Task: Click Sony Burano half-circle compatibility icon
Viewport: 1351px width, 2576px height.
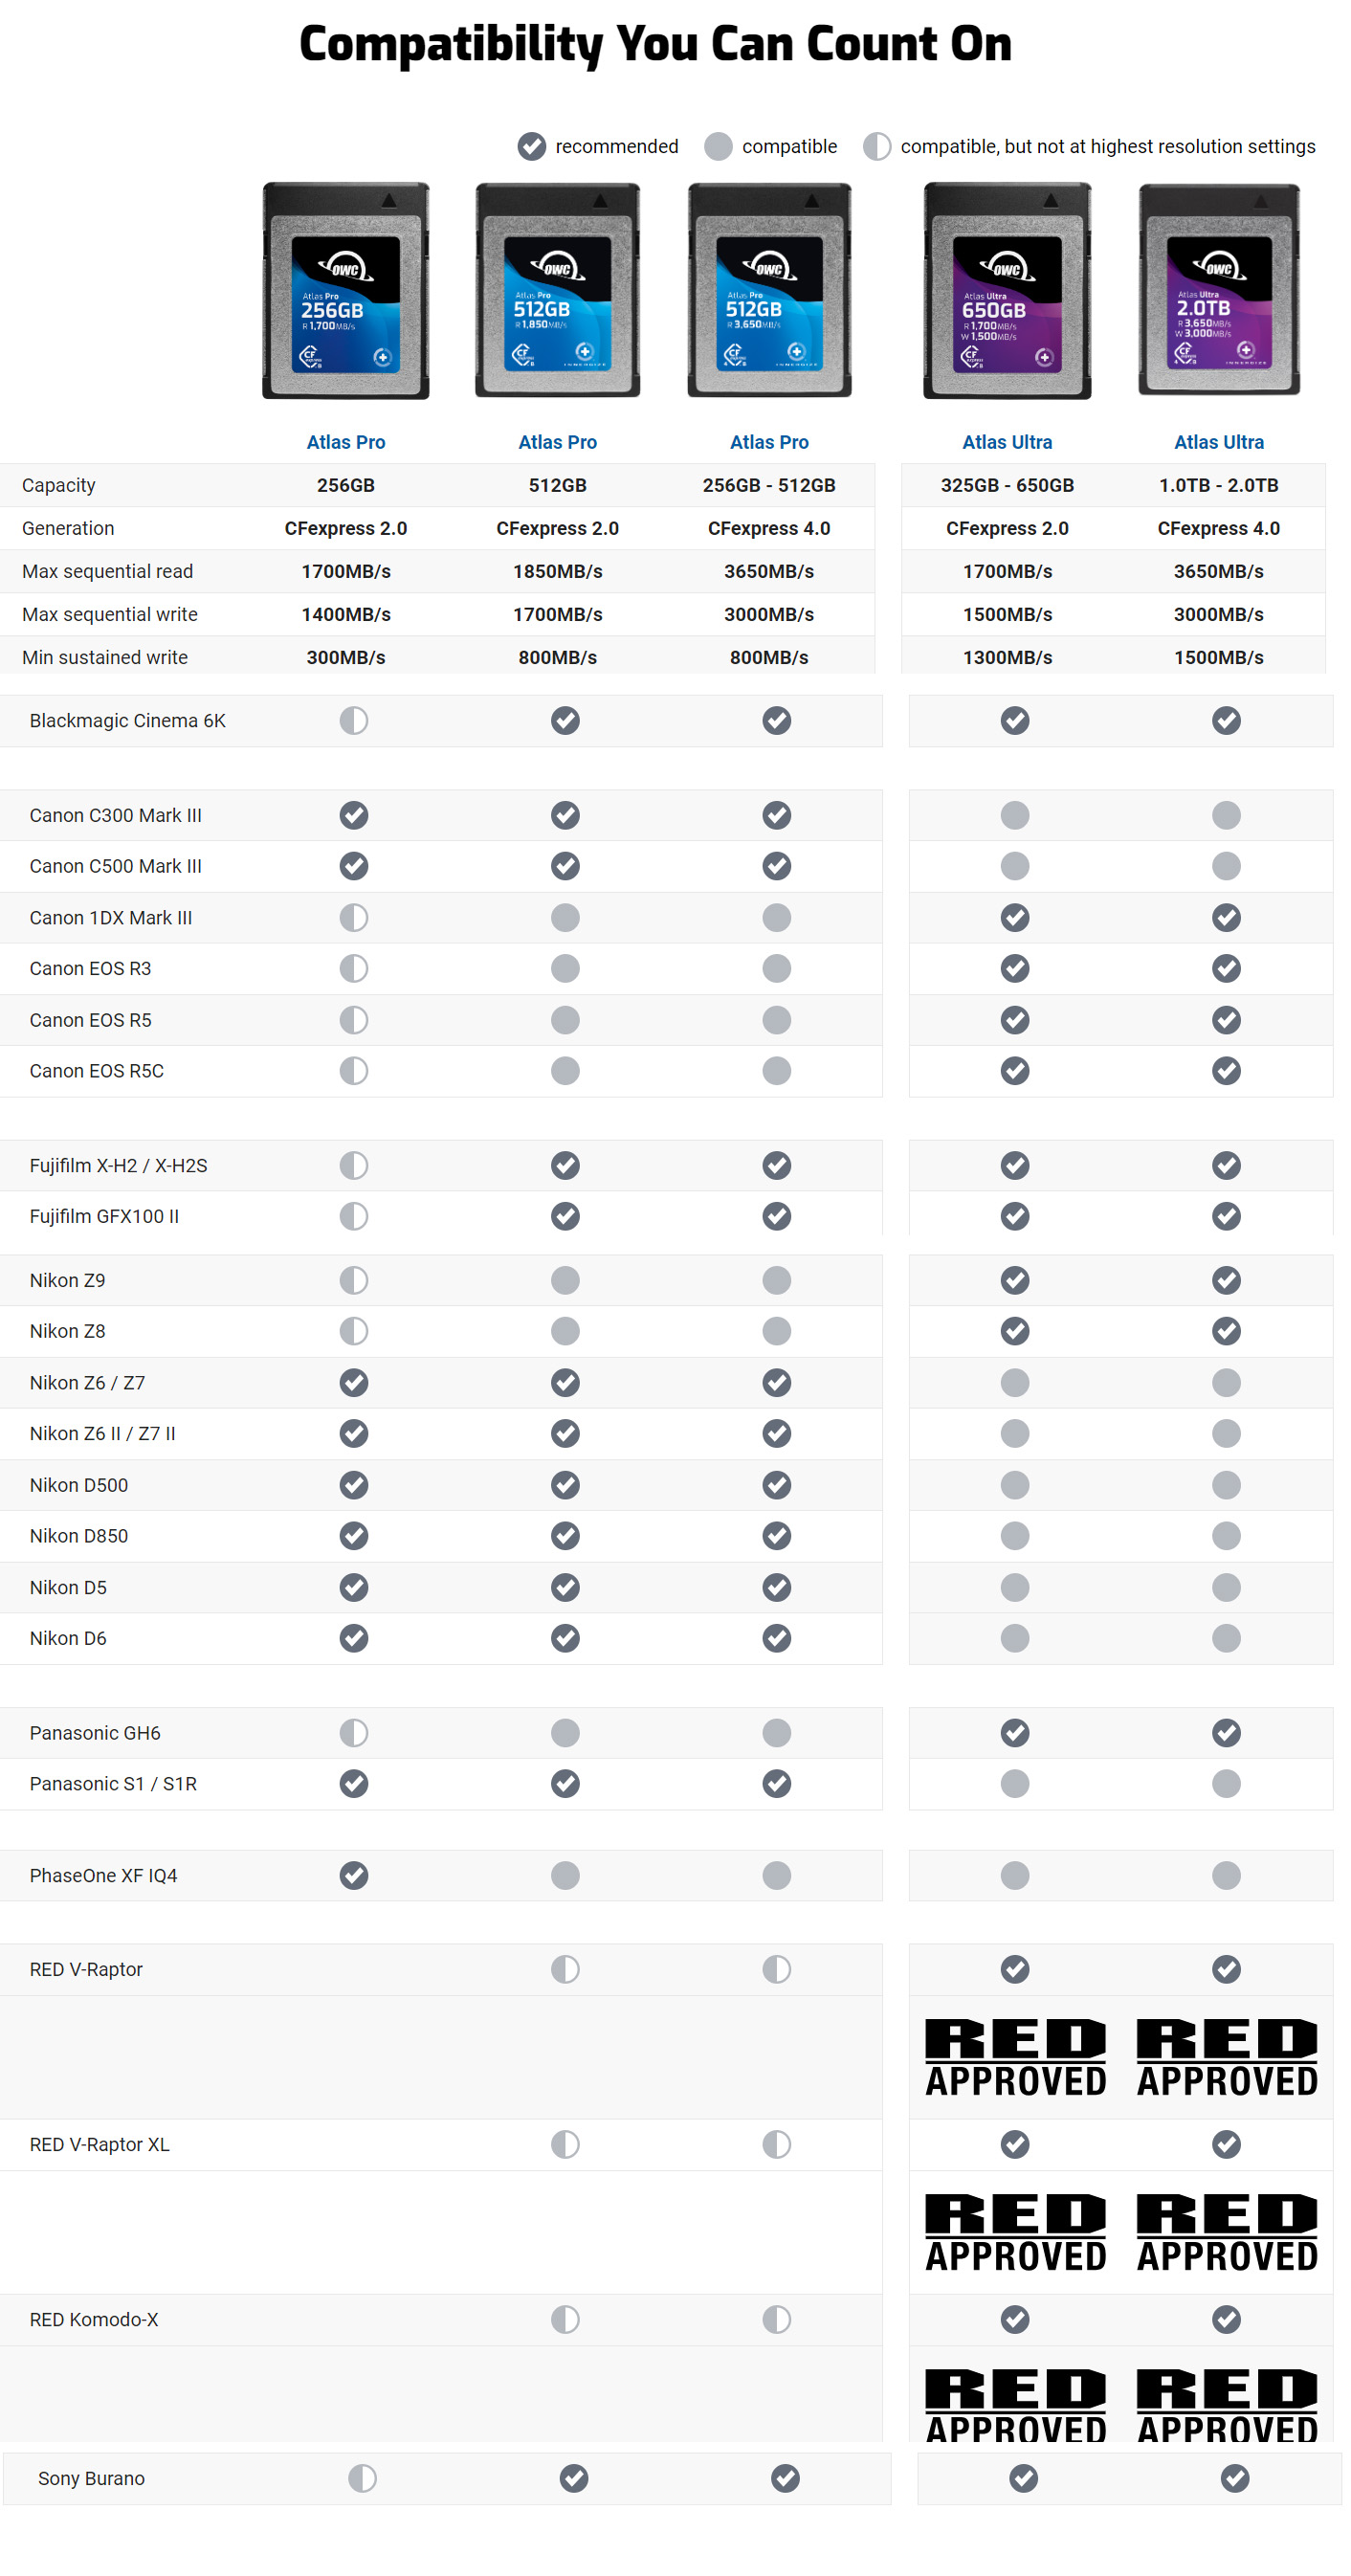Action: point(362,2478)
